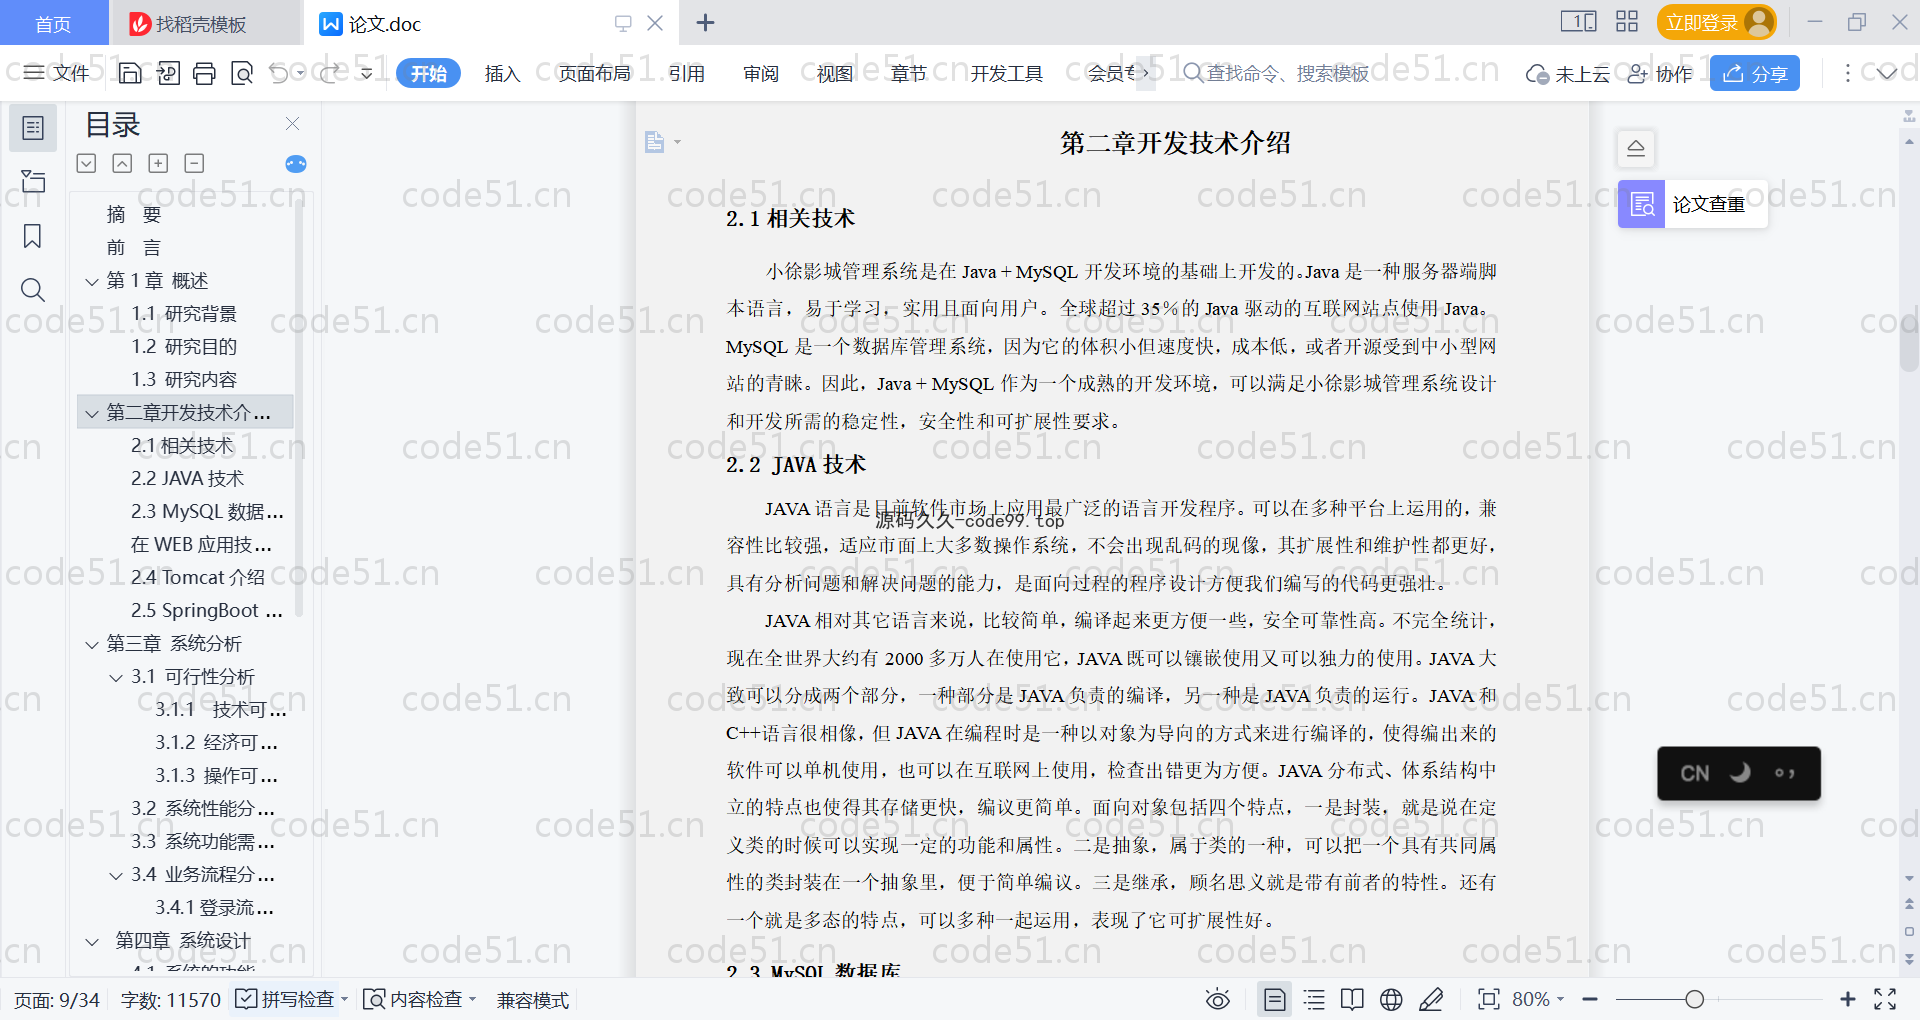Image resolution: width=1920 pixels, height=1020 pixels.
Task: Collapse the 3.4 业务流程分 node
Action: click(116, 876)
